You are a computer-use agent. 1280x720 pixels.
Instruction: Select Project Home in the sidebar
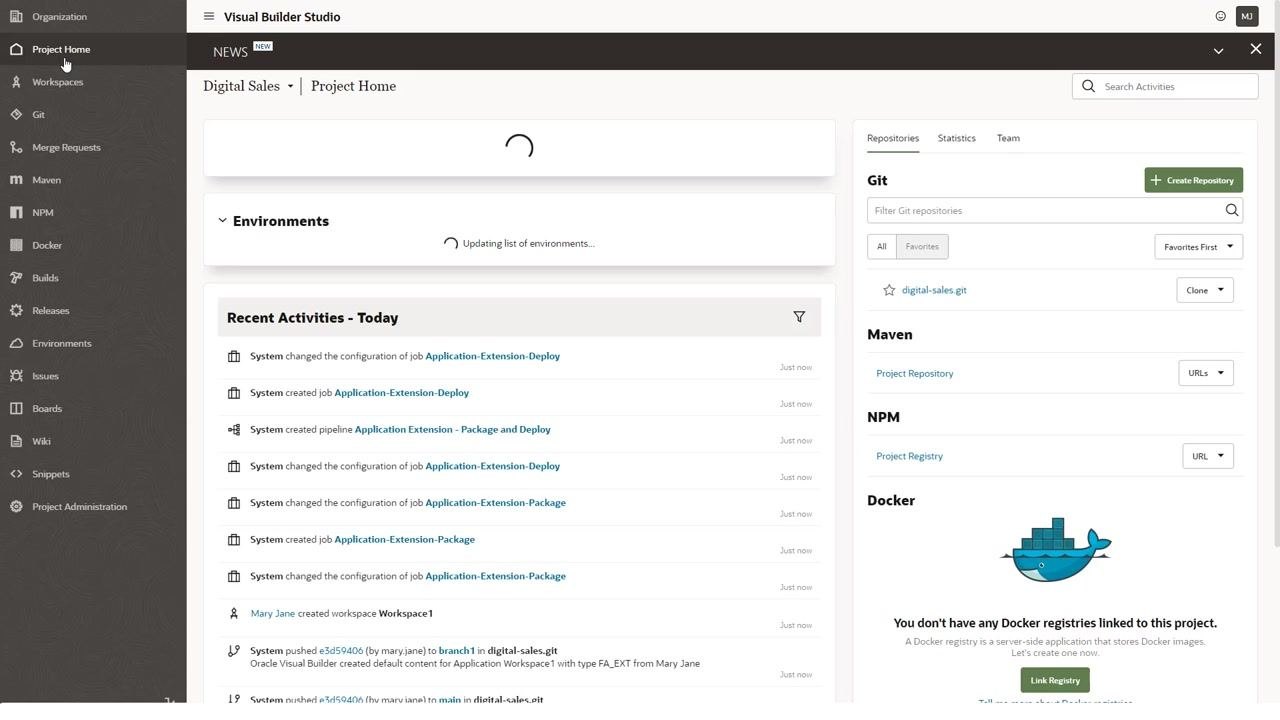pos(93,49)
